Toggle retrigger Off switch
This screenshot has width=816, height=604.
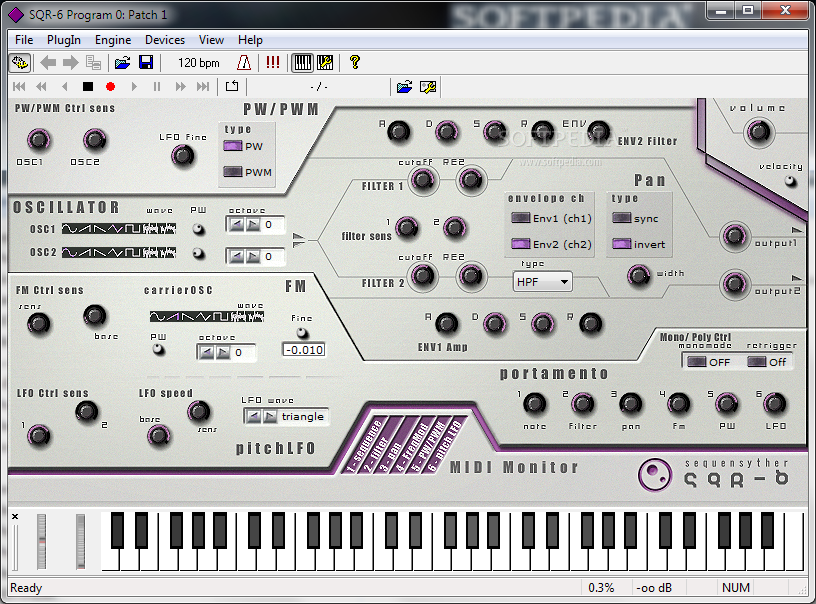coord(757,362)
